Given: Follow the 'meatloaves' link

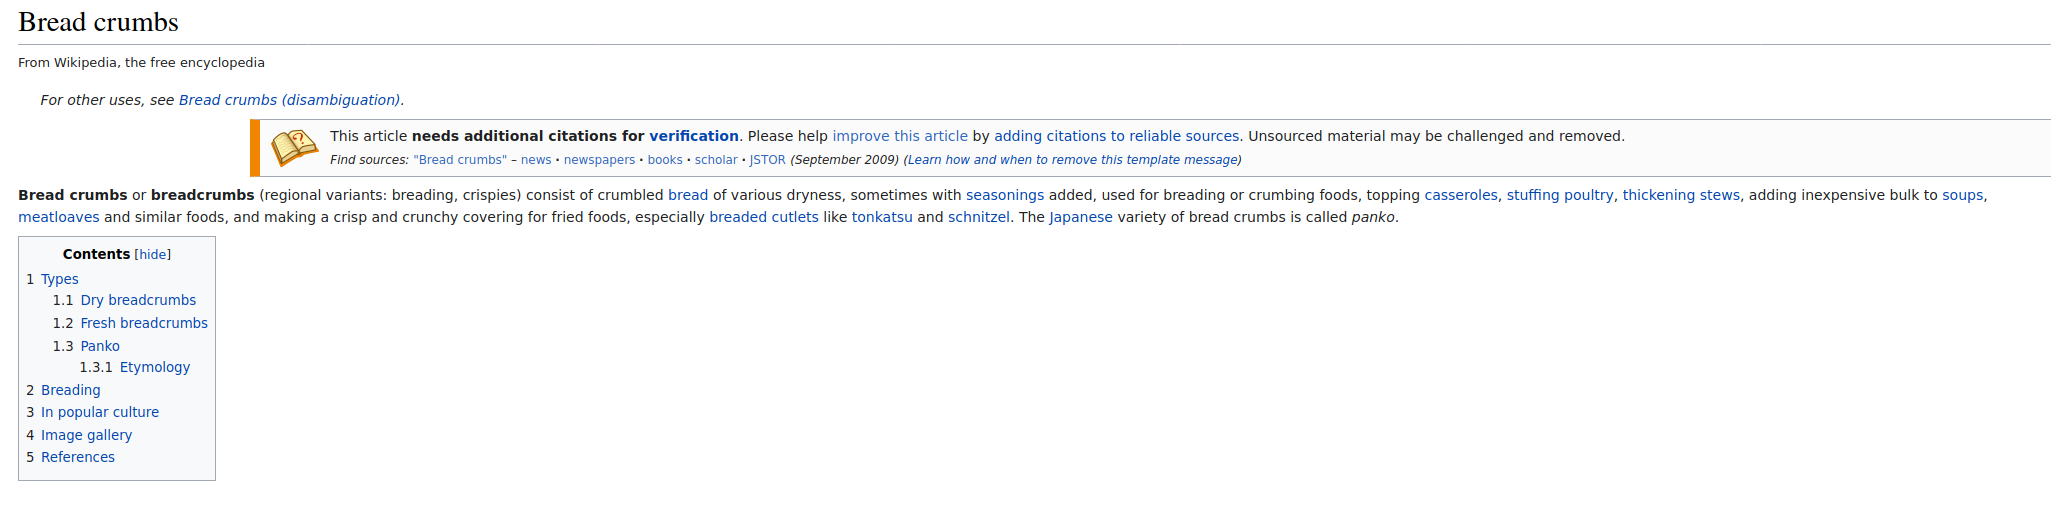Looking at the screenshot, I should point(59,217).
